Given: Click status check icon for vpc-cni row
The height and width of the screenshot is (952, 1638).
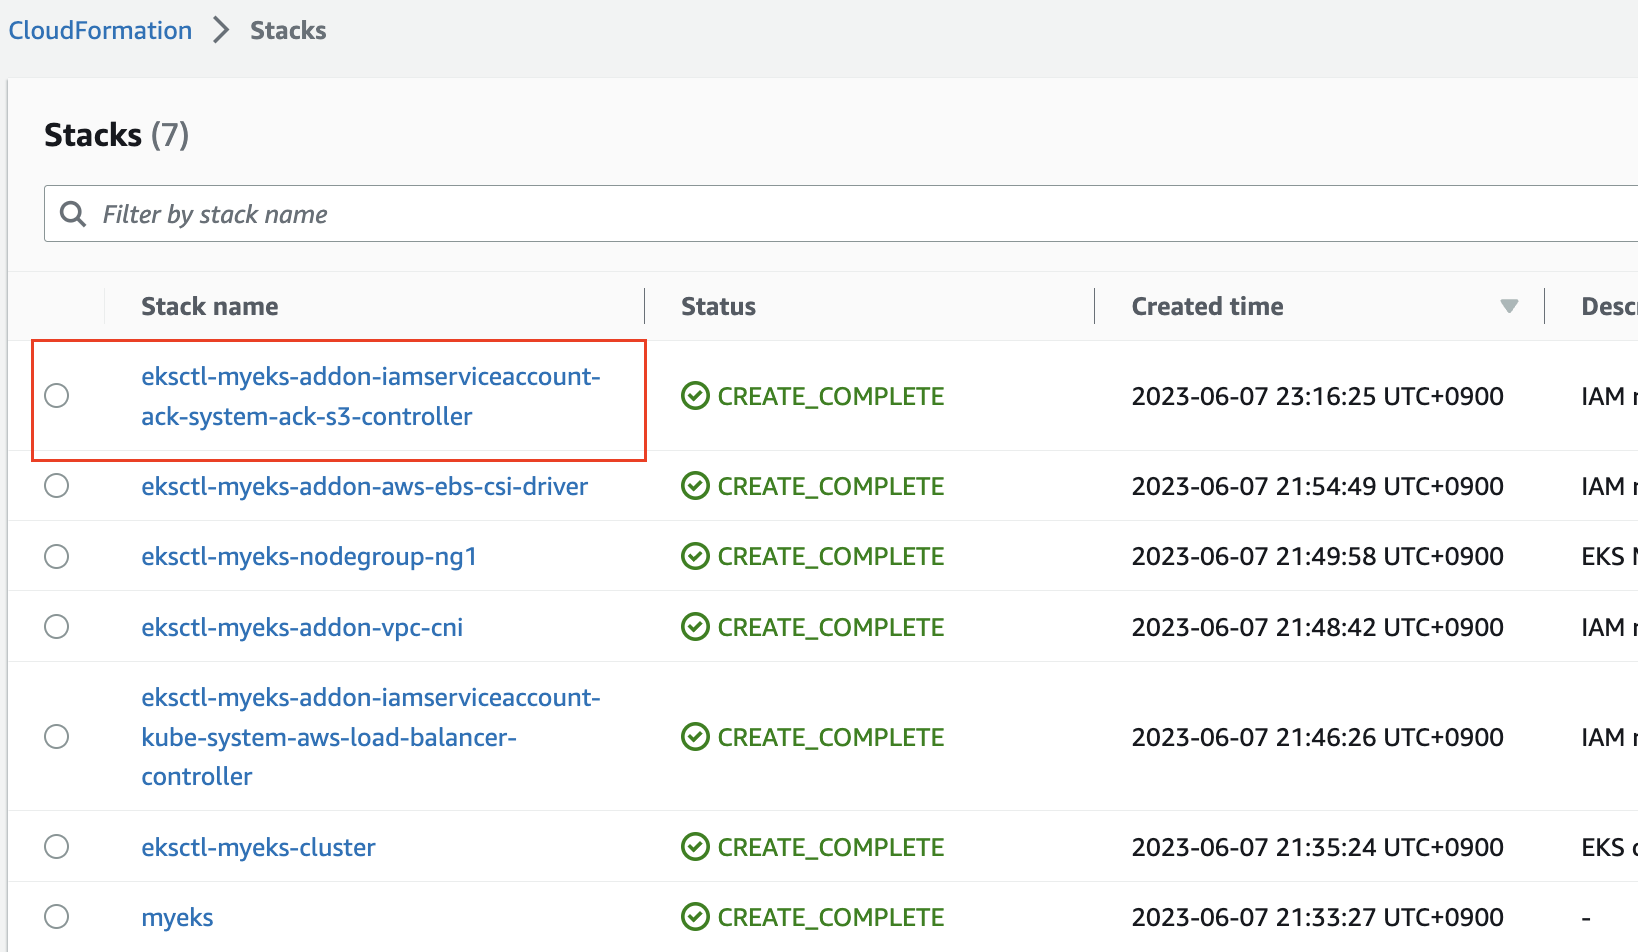Looking at the screenshot, I should [695, 627].
